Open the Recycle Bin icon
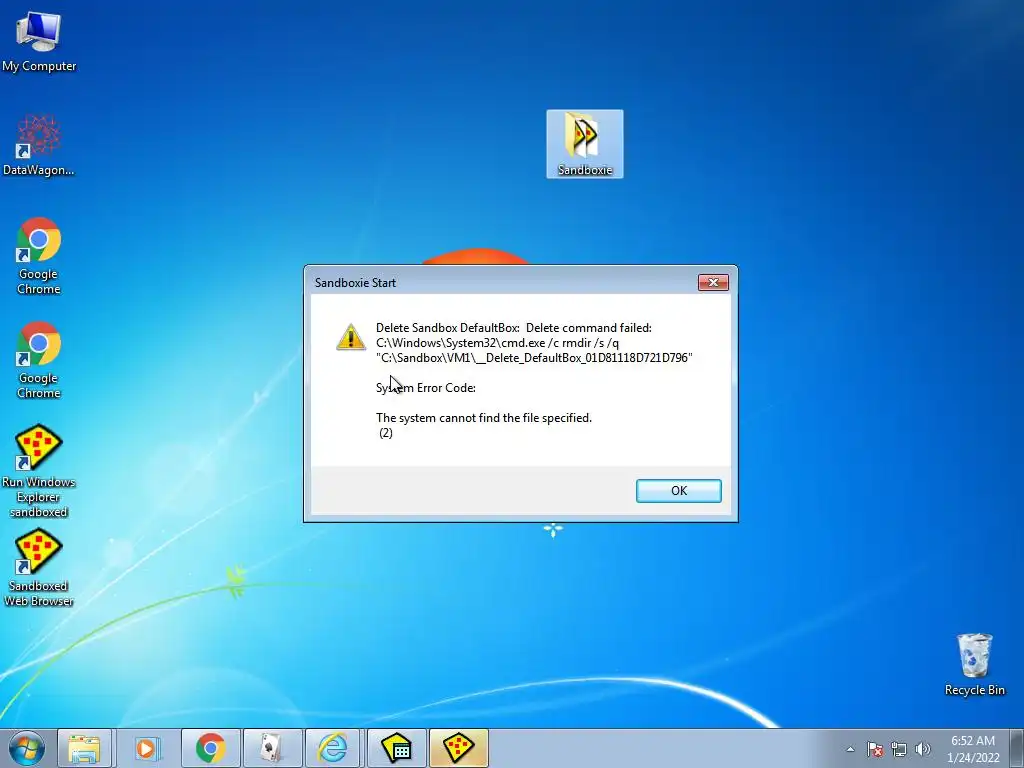1024x768 pixels. pyautogui.click(x=974, y=664)
